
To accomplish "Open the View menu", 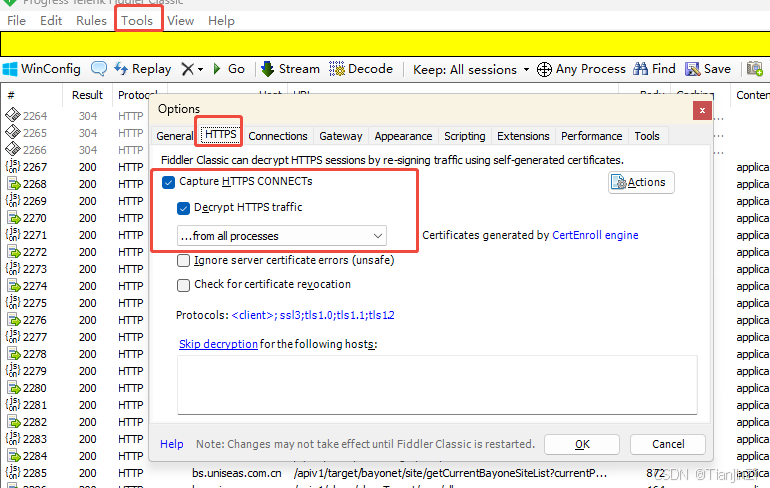I will tap(180, 21).
